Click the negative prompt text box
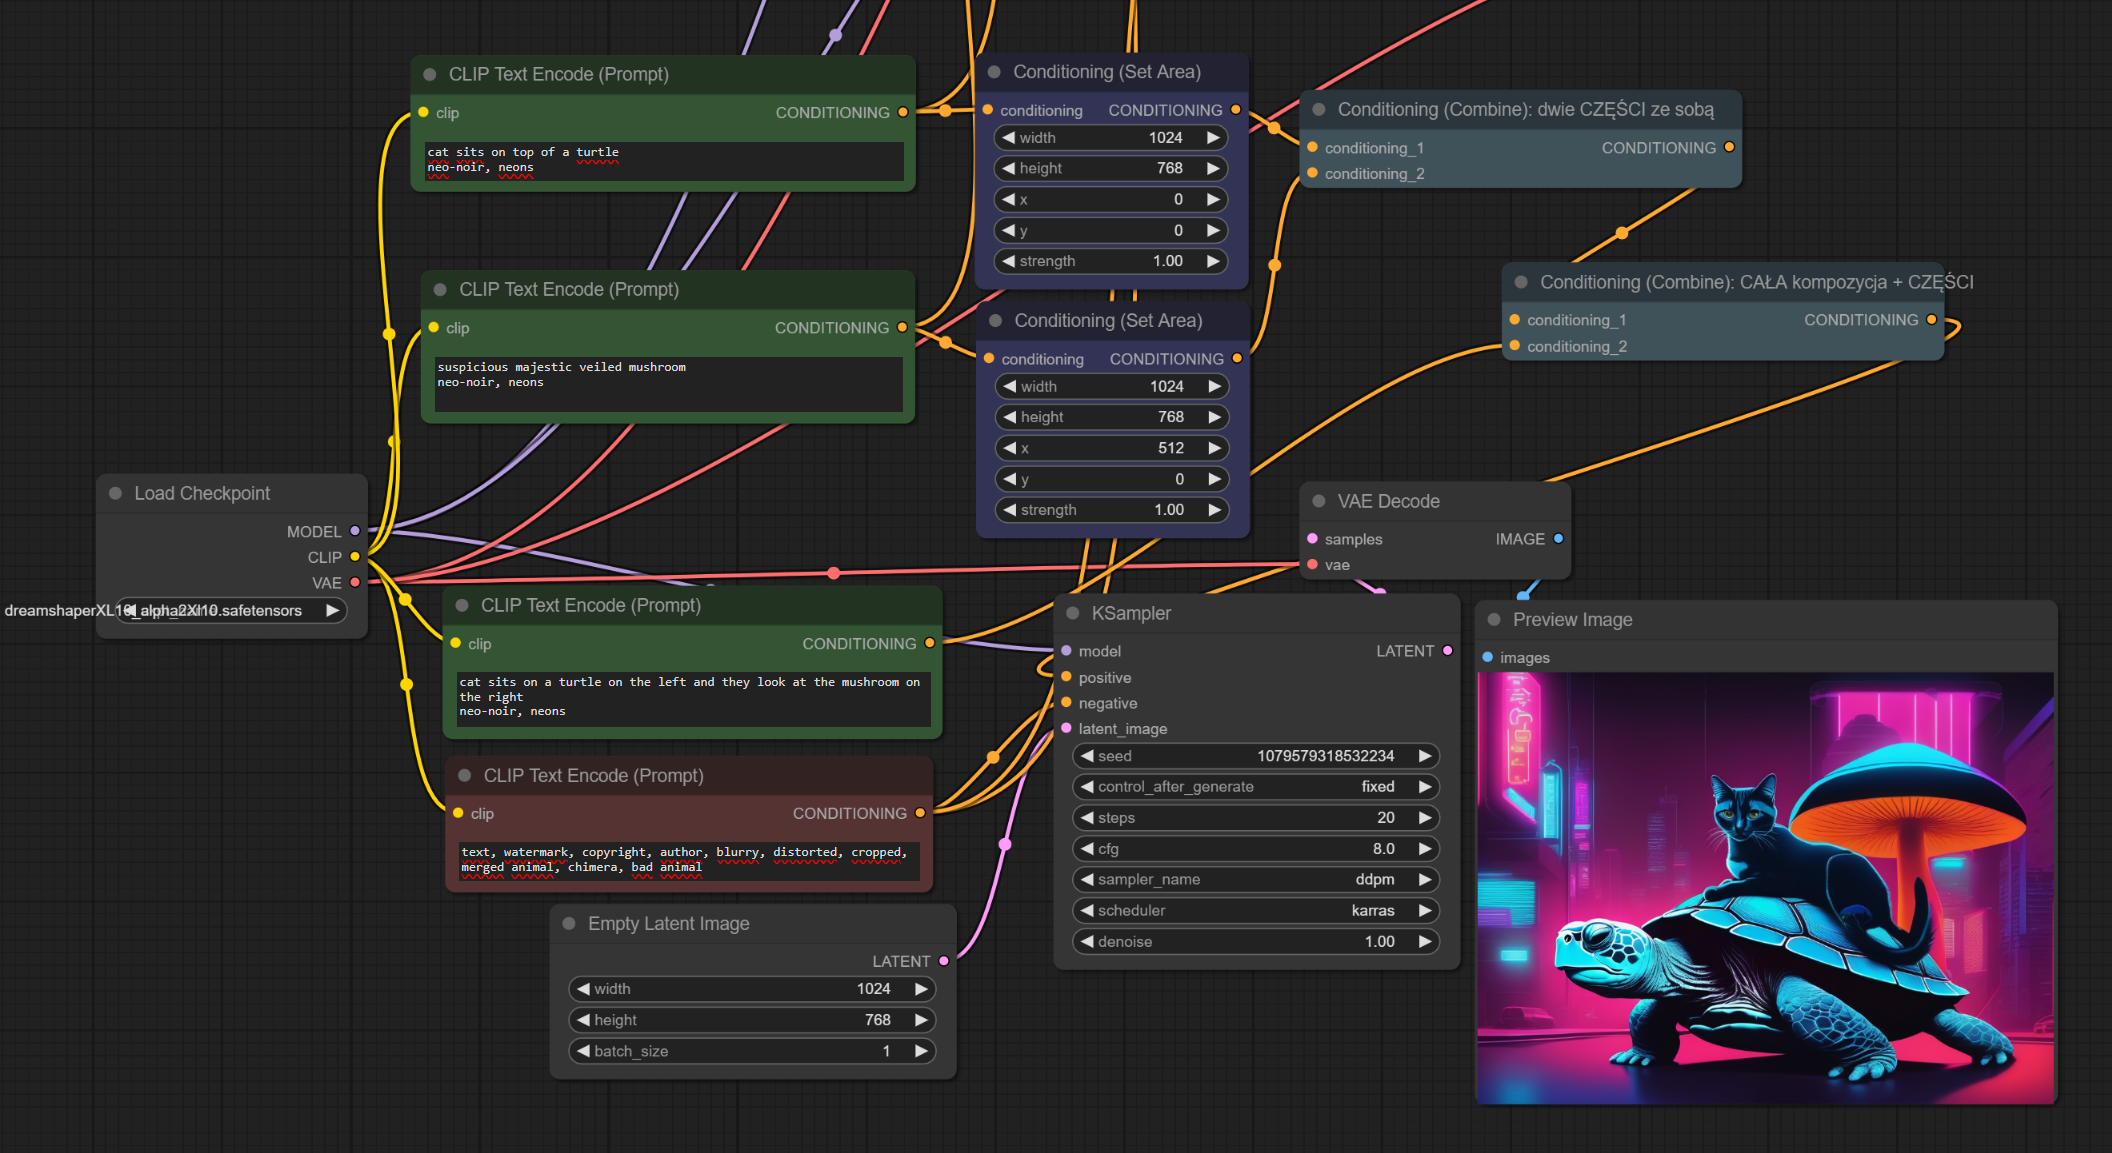 coord(688,860)
